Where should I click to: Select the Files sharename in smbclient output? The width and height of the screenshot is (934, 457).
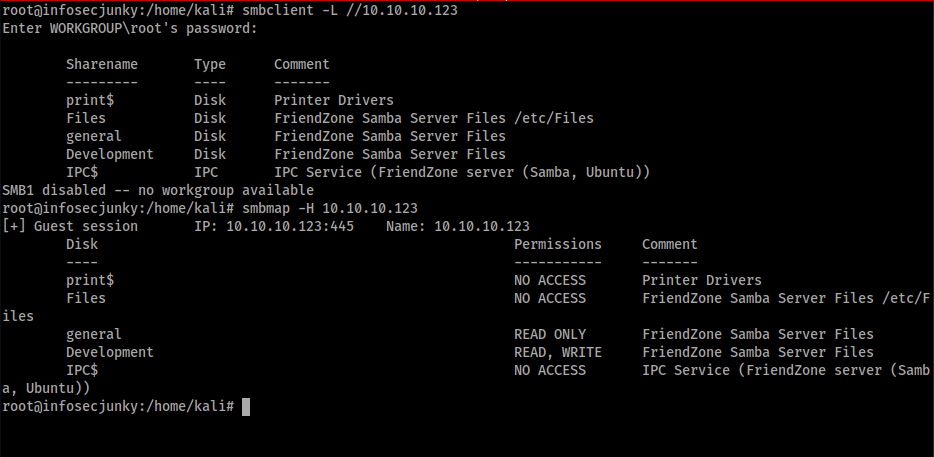pyautogui.click(x=86, y=118)
